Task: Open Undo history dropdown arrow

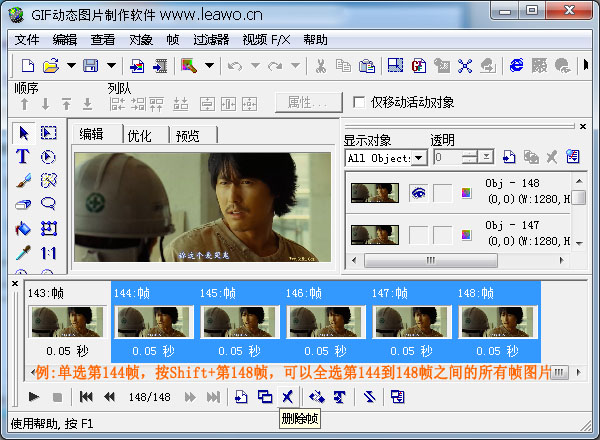Action: coord(255,65)
